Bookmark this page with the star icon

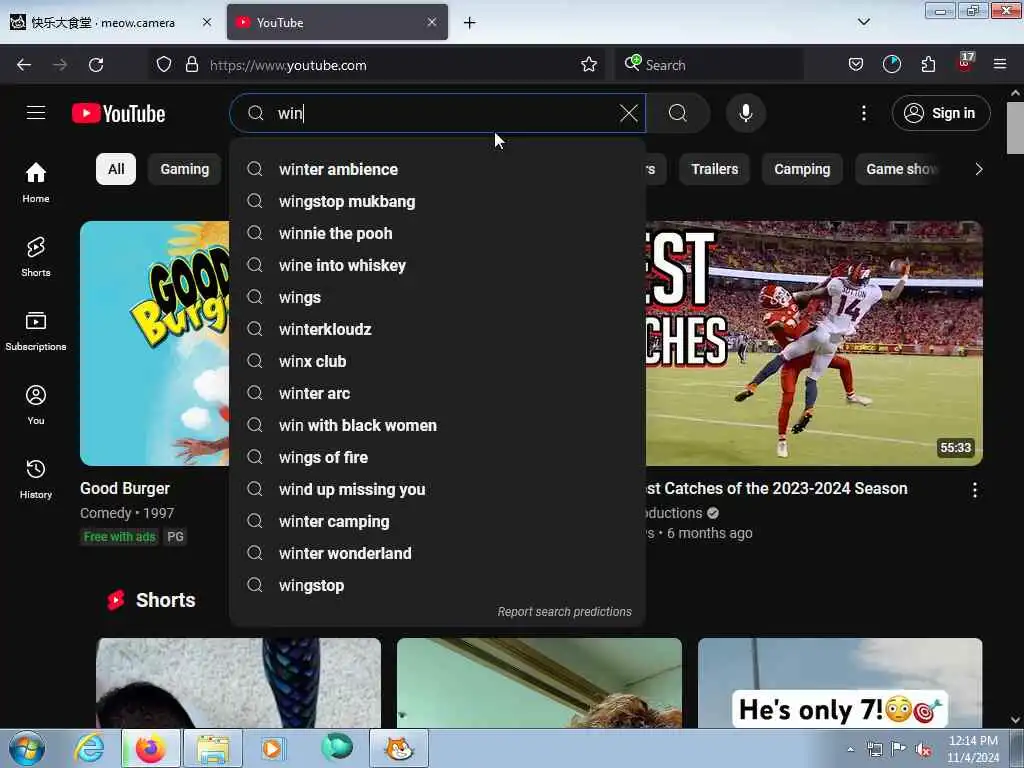(x=588, y=65)
